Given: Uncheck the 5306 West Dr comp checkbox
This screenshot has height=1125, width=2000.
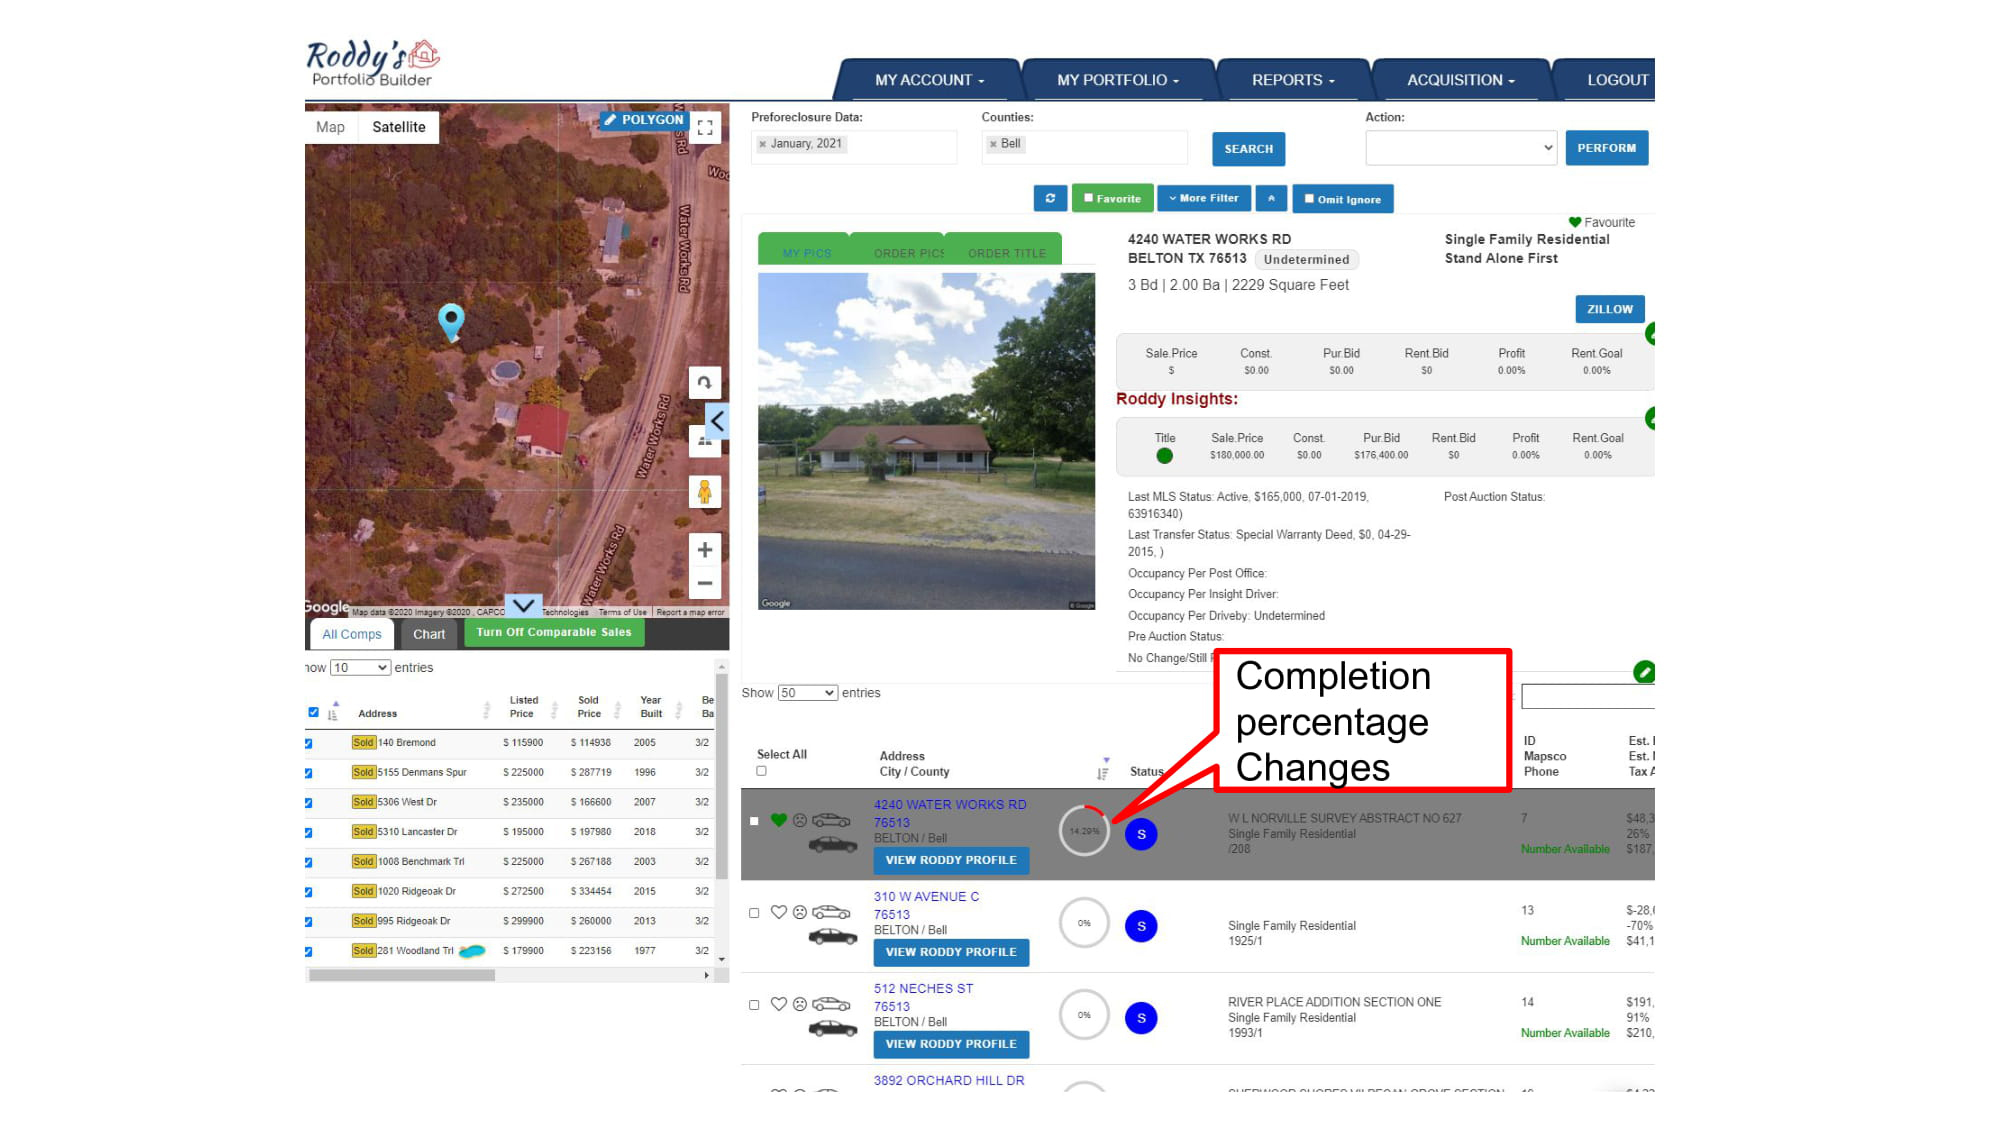Looking at the screenshot, I should coord(309,802).
